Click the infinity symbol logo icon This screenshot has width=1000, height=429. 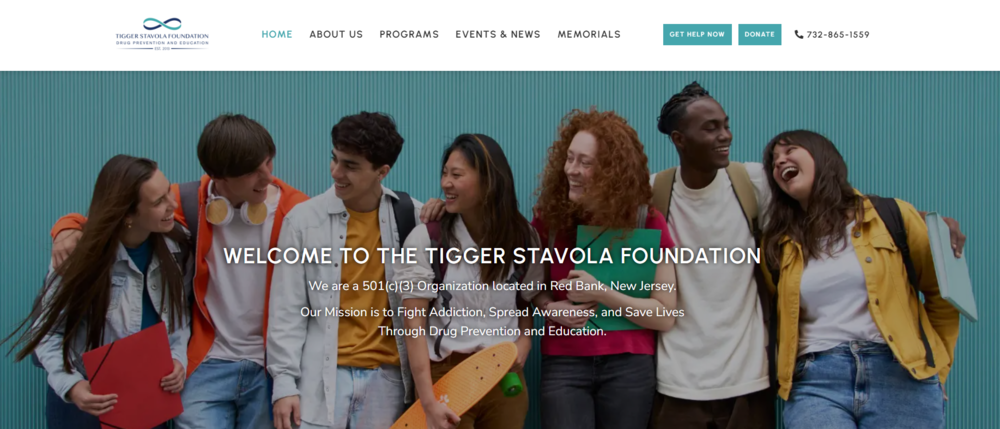pyautogui.click(x=162, y=24)
